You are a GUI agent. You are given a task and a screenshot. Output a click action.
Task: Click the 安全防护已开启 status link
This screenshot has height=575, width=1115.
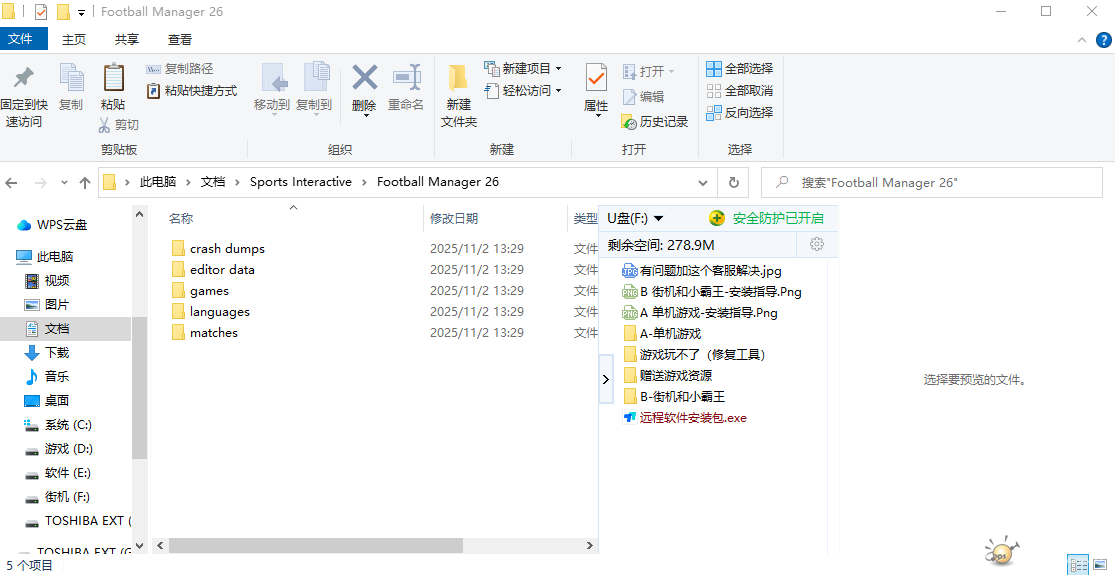pos(777,218)
